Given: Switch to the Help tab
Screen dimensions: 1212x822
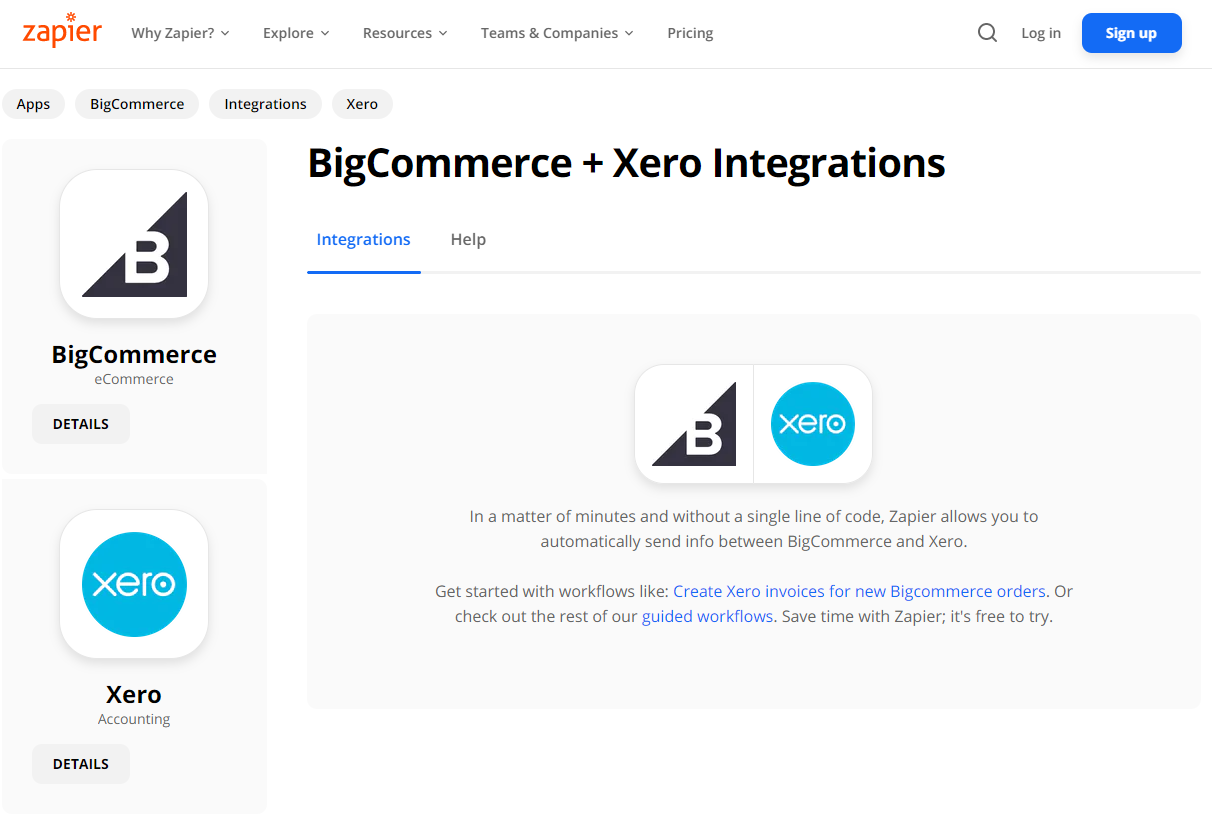Looking at the screenshot, I should [468, 240].
